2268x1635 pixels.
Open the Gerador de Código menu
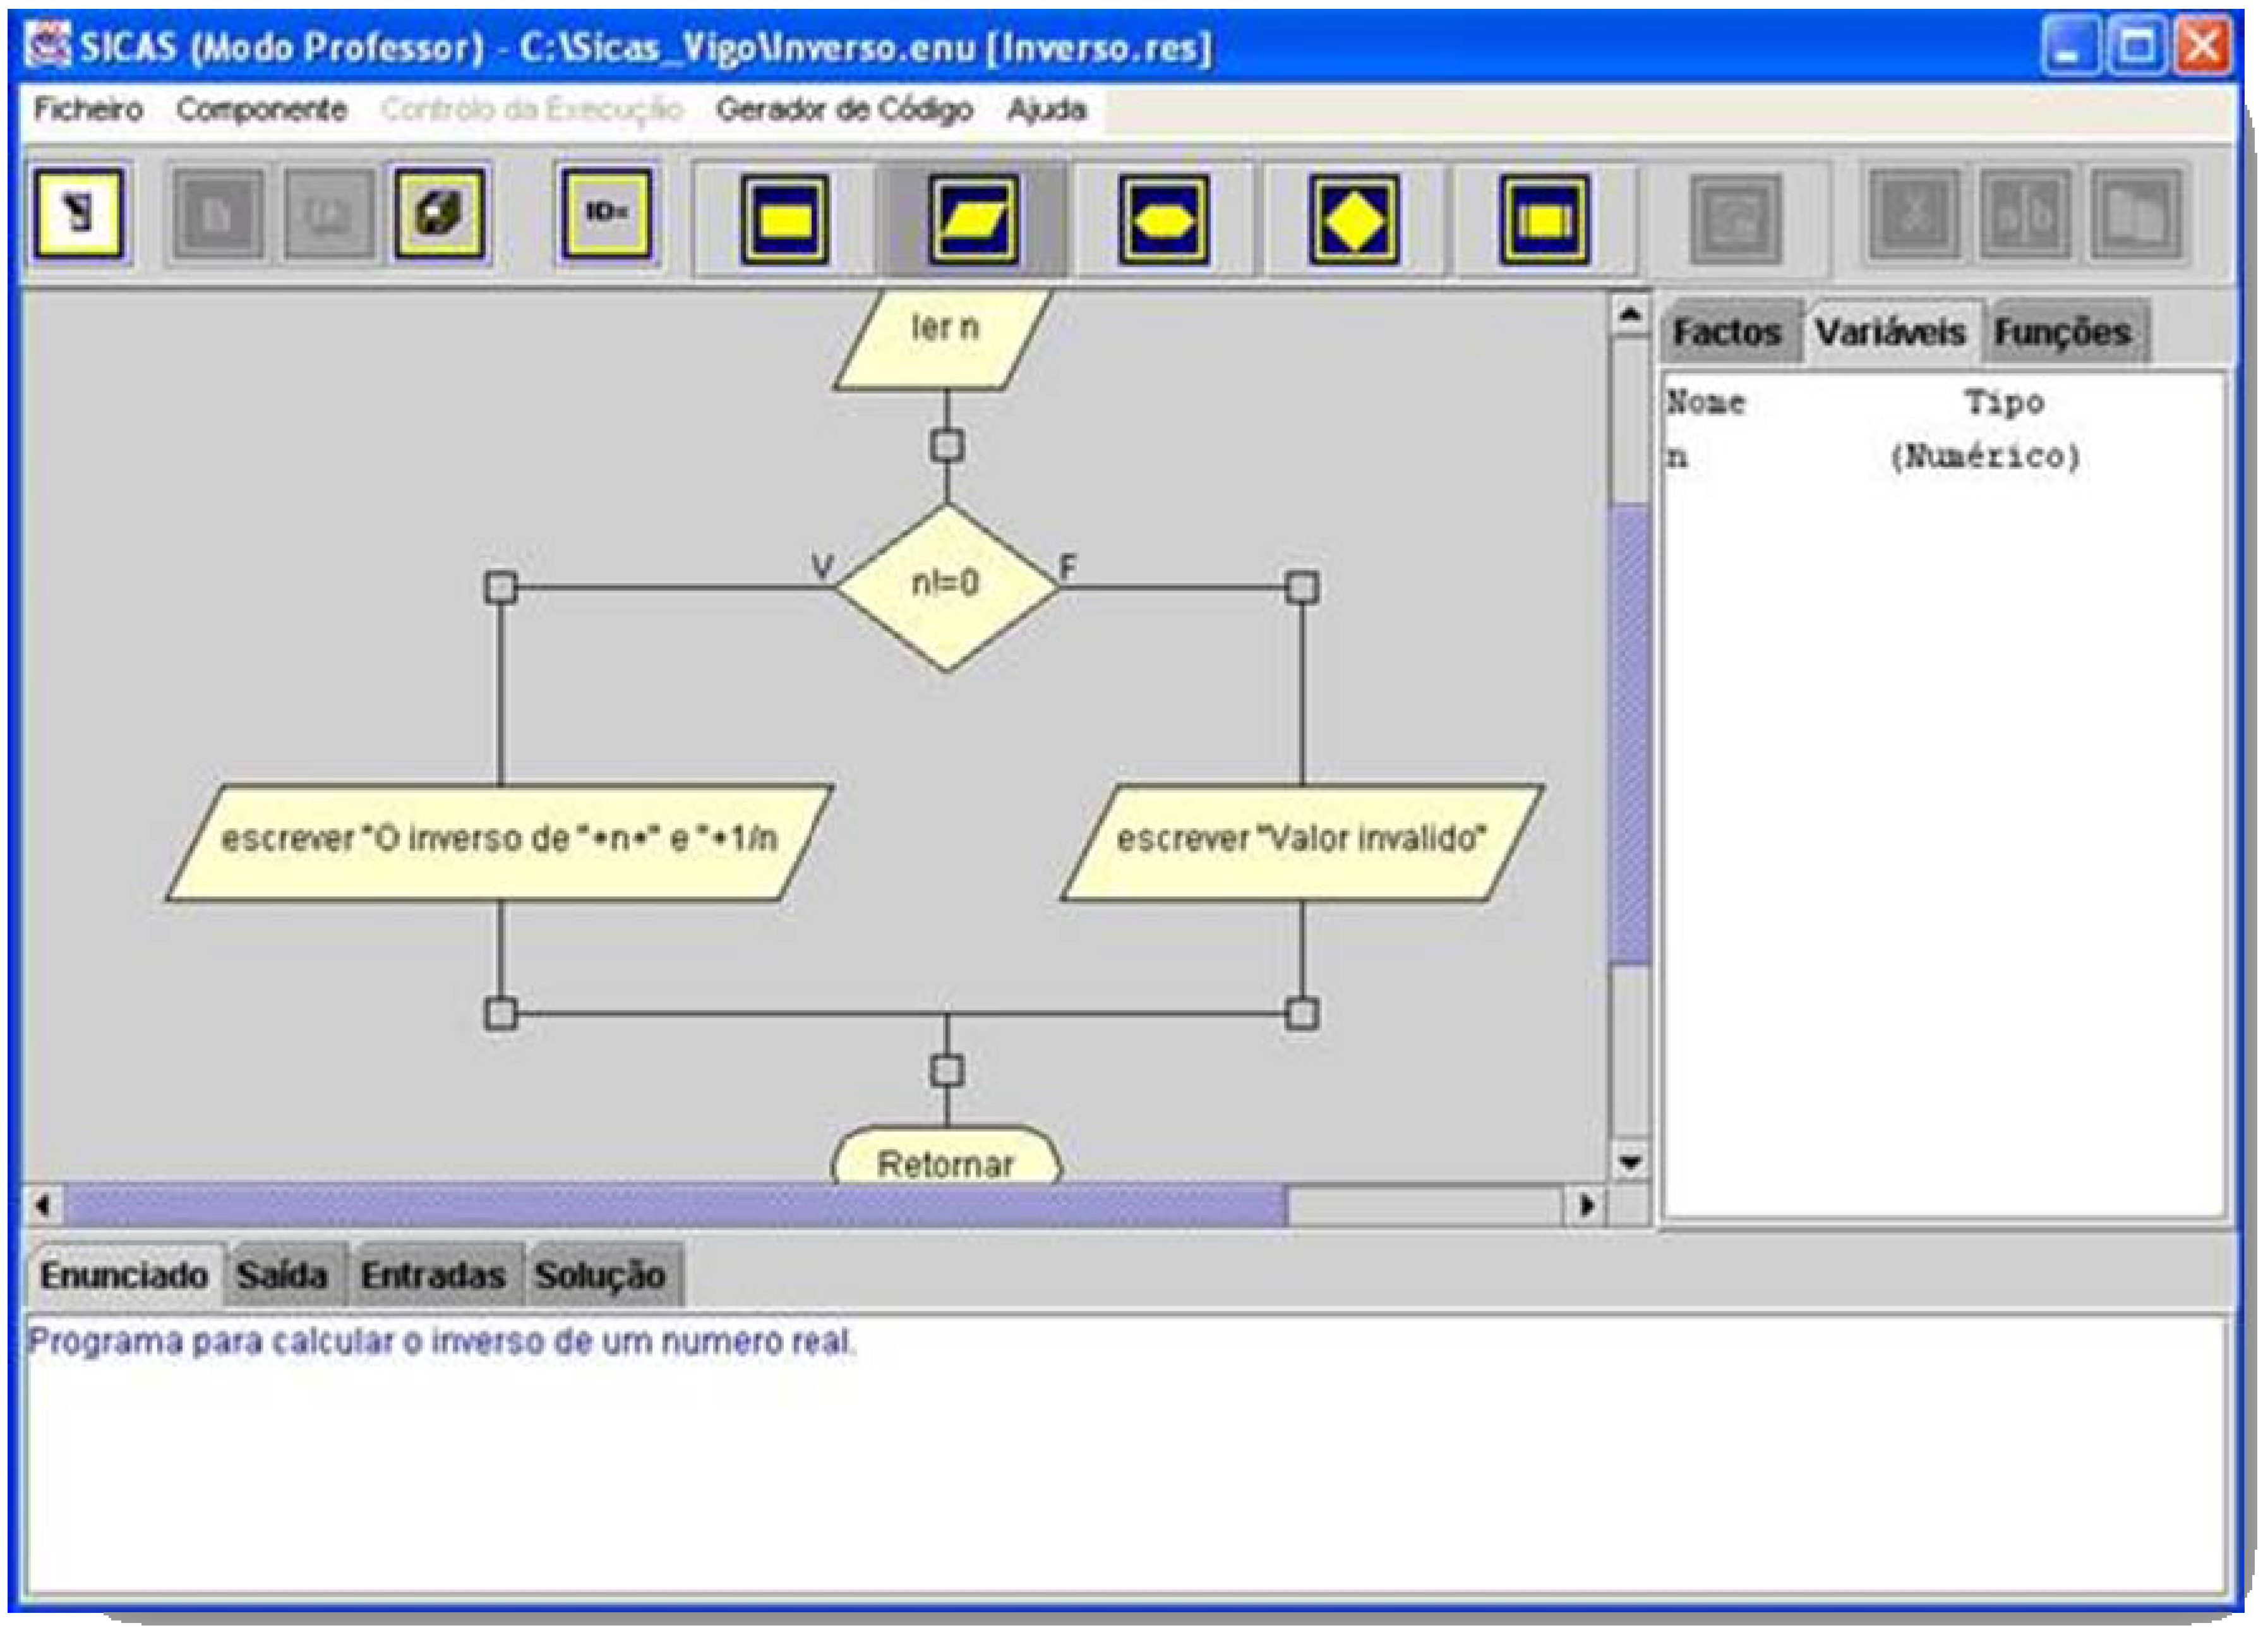click(844, 109)
